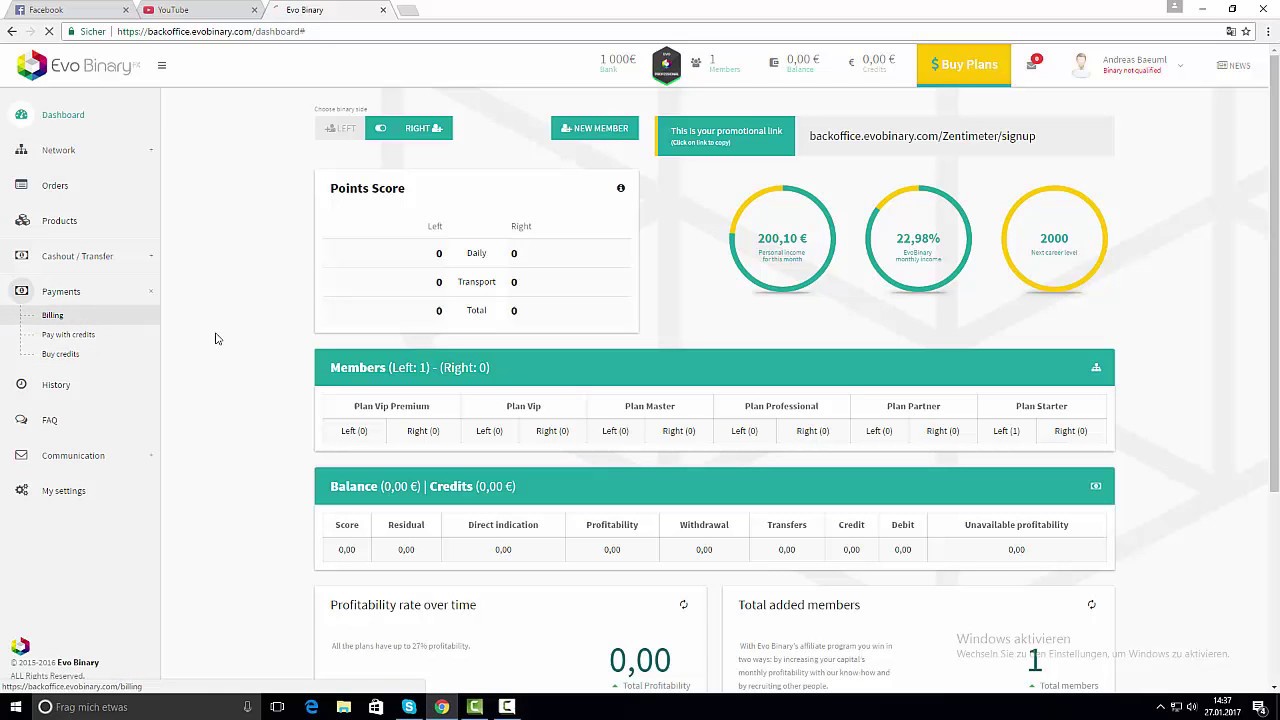The image size is (1280, 720).
Task: Show hidden system tray icons
Action: click(1160, 707)
